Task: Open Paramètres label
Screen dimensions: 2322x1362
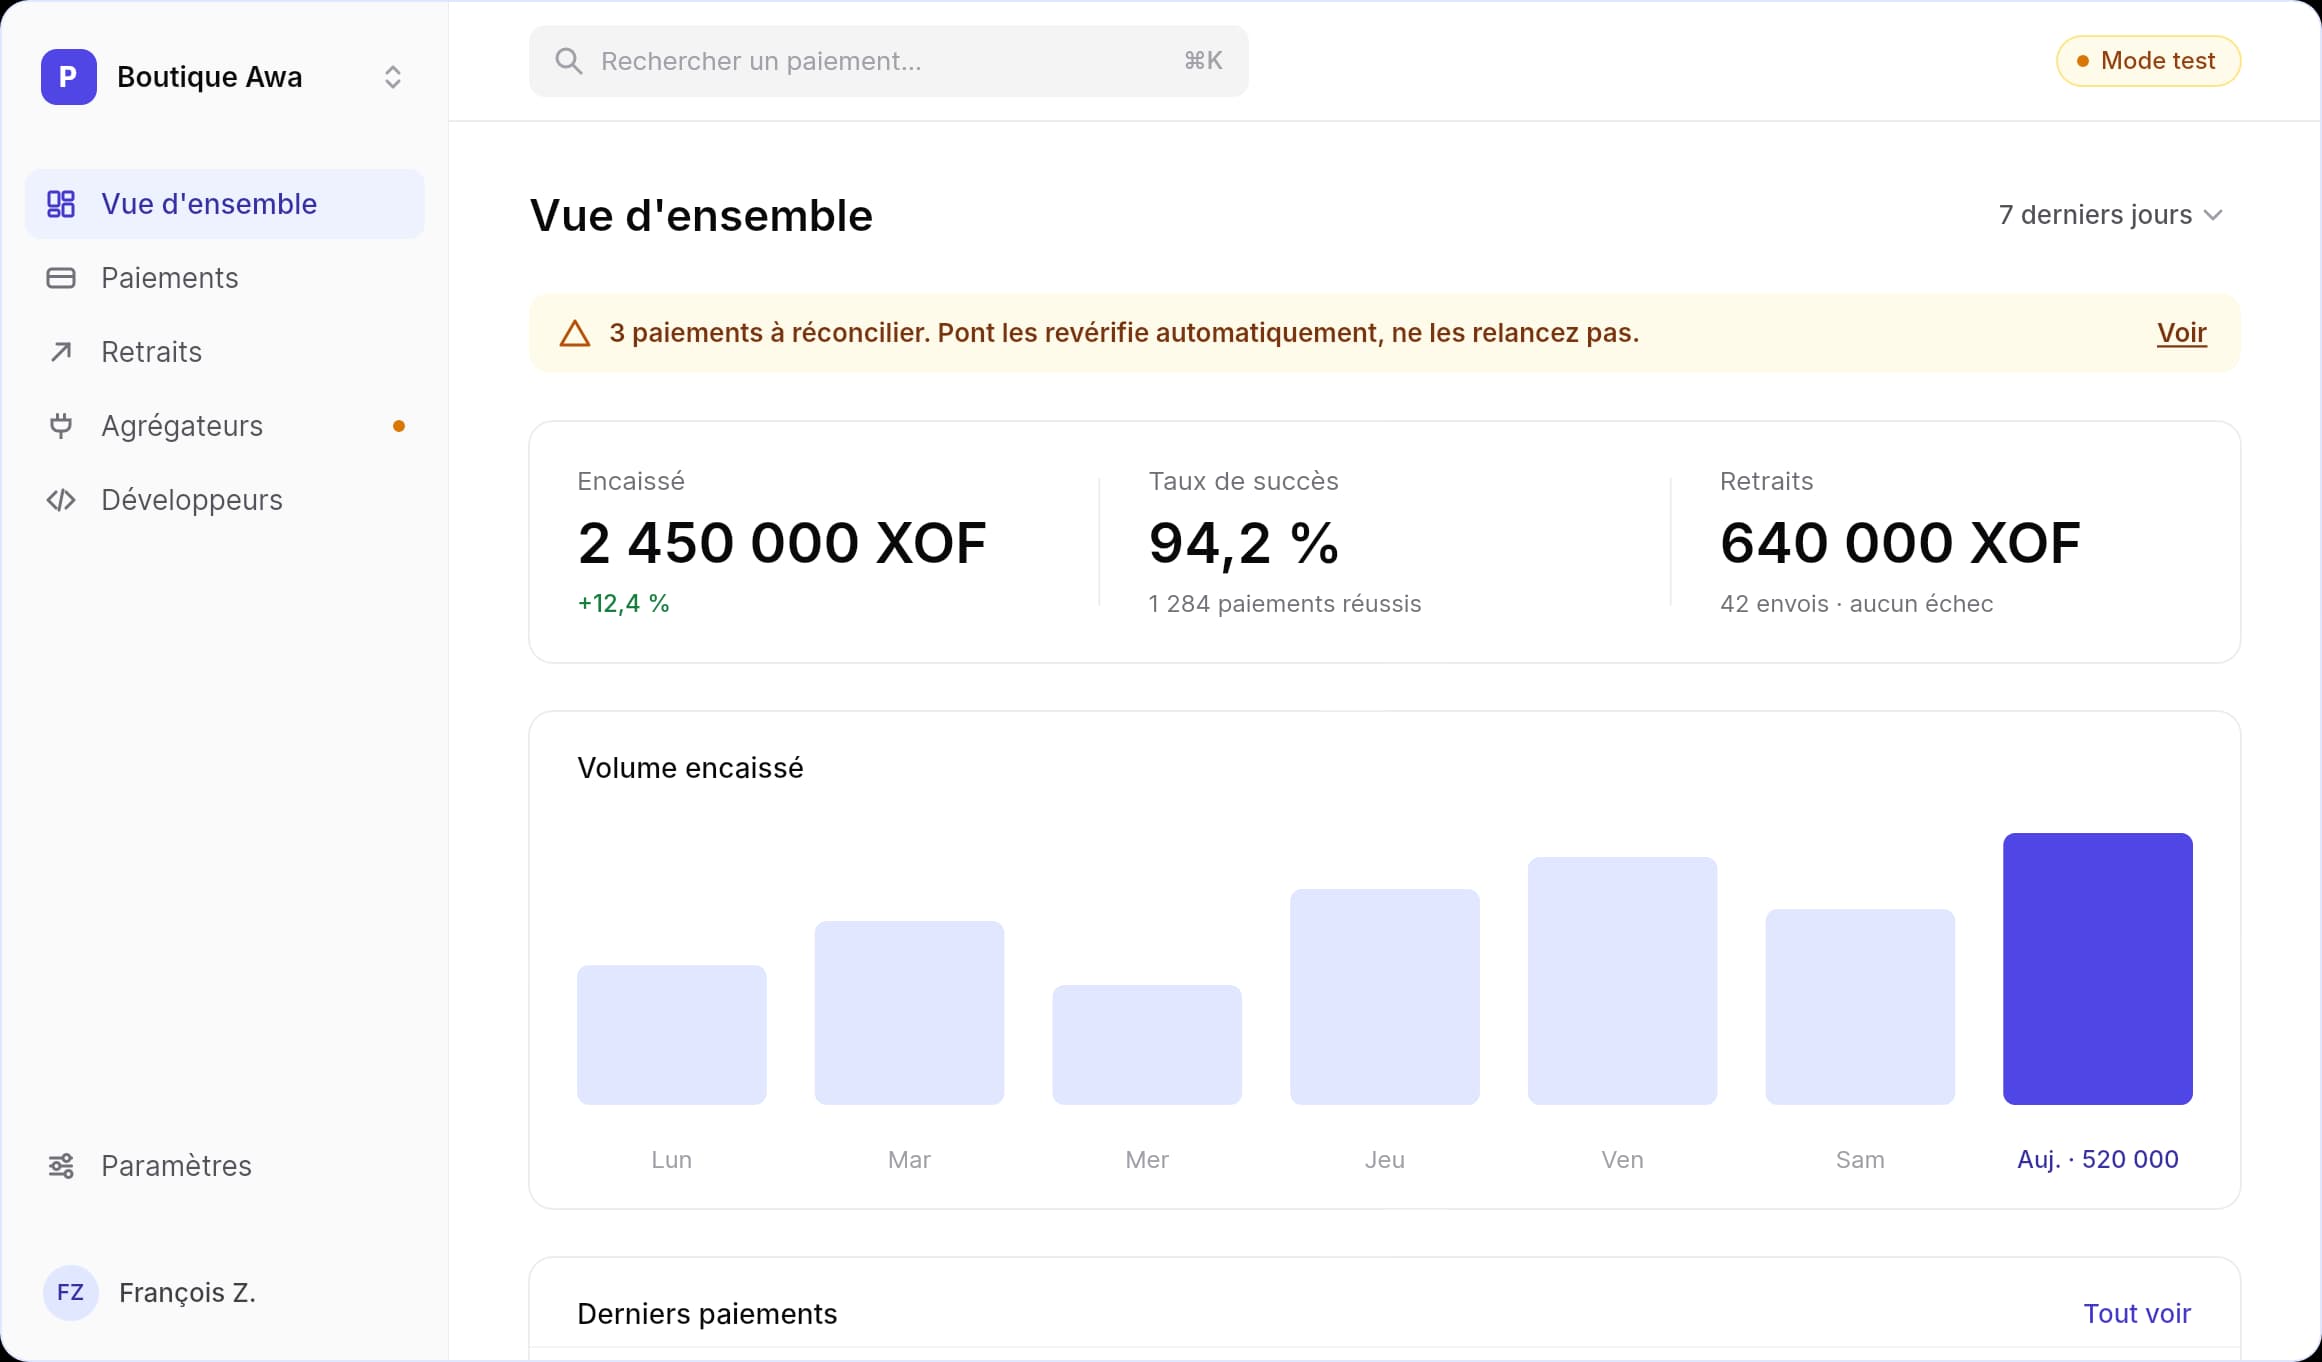Action: click(x=176, y=1166)
